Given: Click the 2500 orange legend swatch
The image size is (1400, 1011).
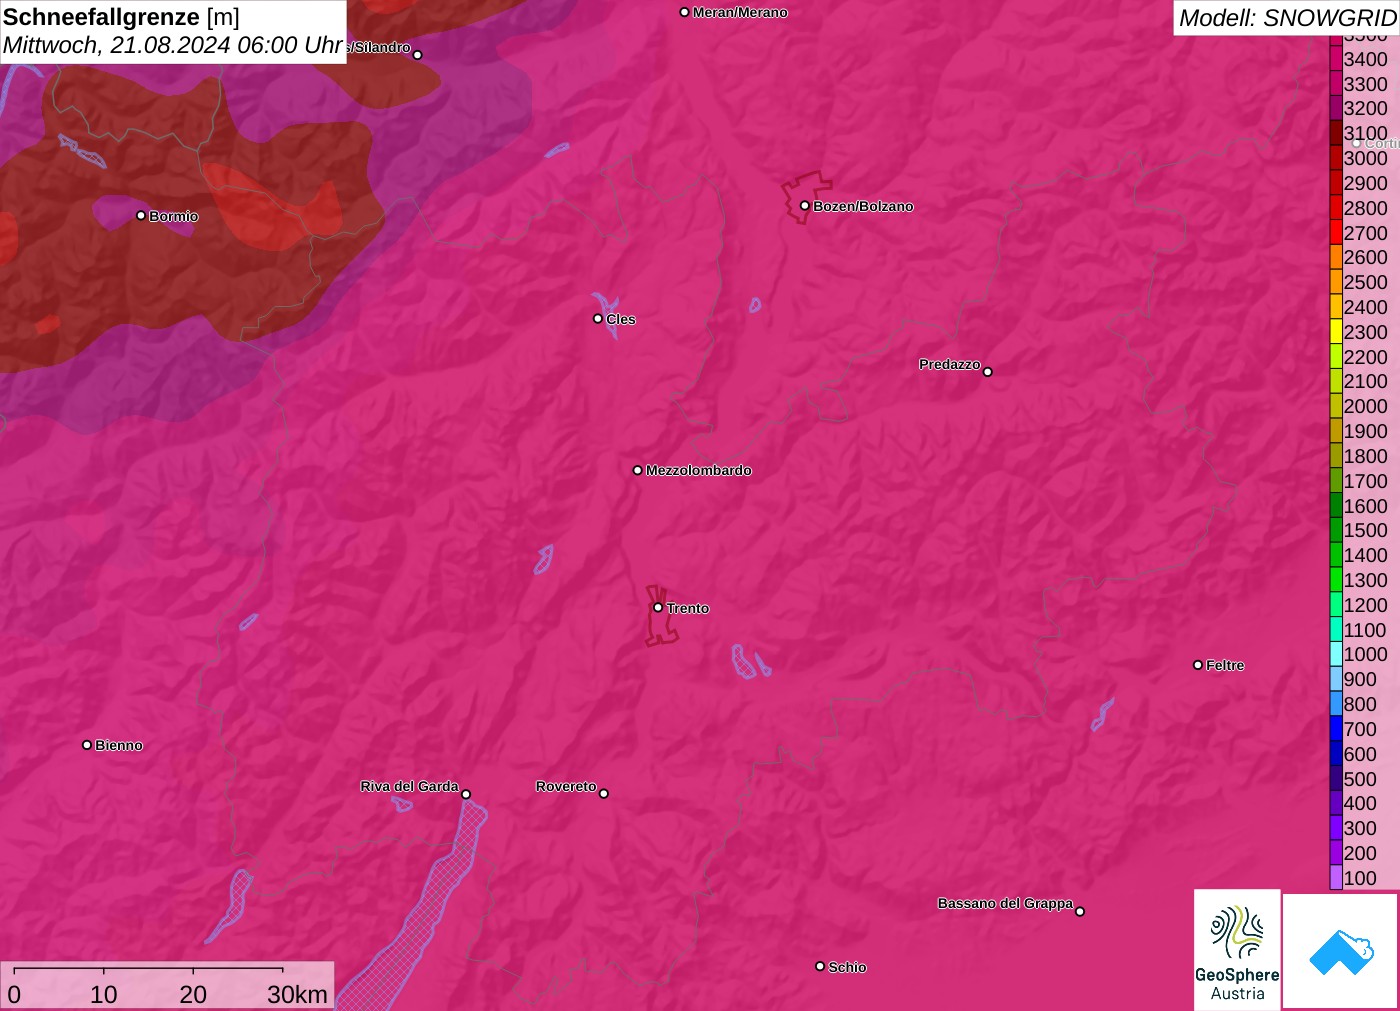Looking at the screenshot, I should click(1336, 282).
